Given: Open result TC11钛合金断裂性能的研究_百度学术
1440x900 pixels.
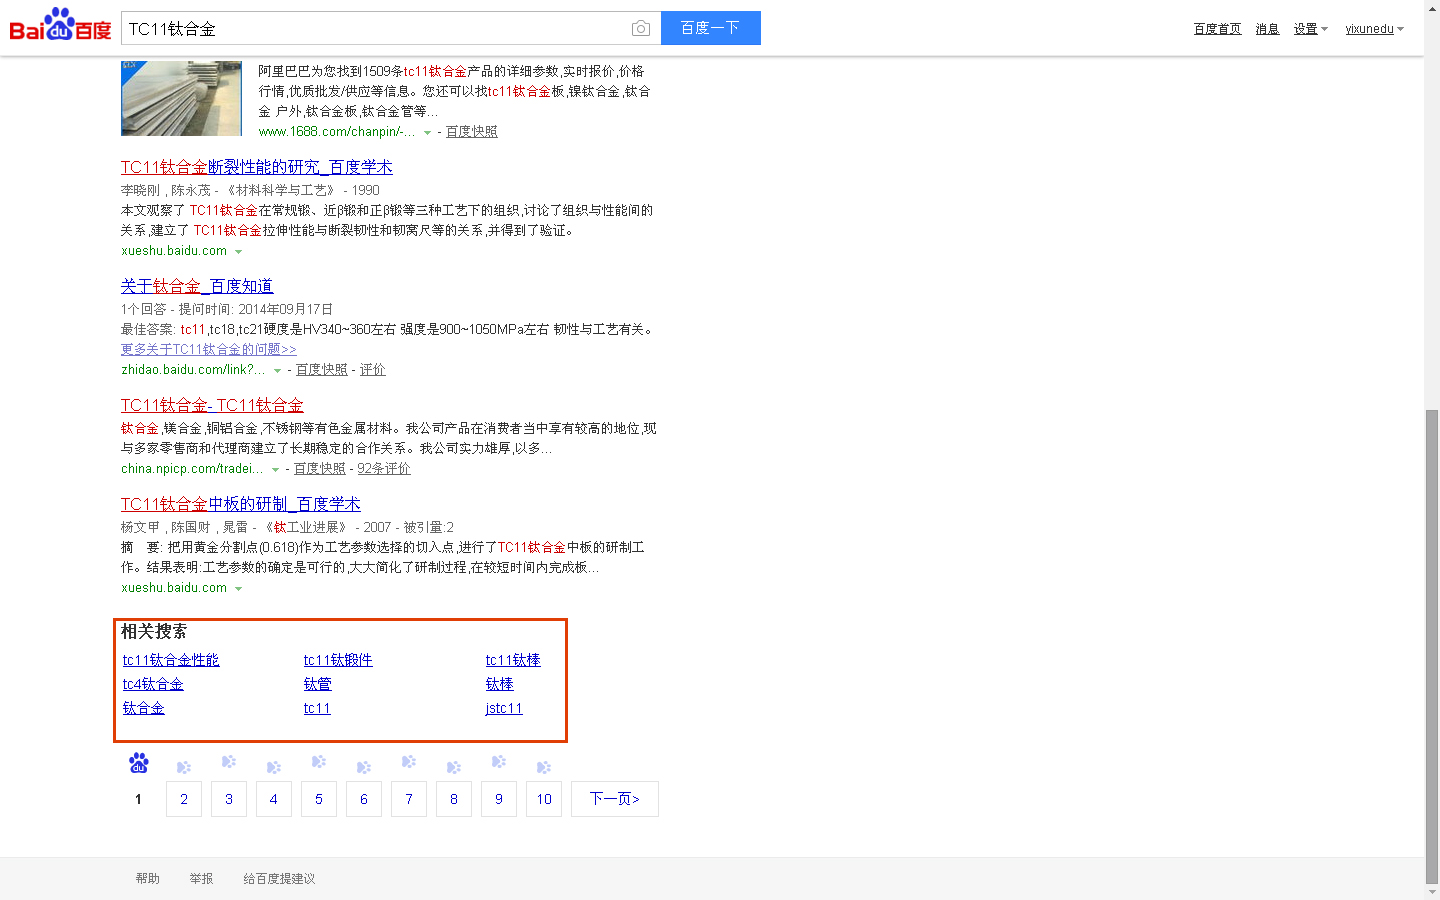Looking at the screenshot, I should (x=256, y=167).
